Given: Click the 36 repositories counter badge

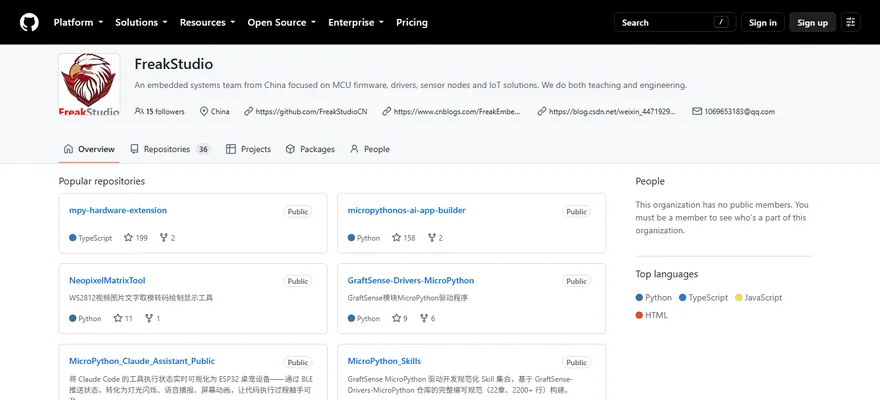Looking at the screenshot, I should 203,149.
